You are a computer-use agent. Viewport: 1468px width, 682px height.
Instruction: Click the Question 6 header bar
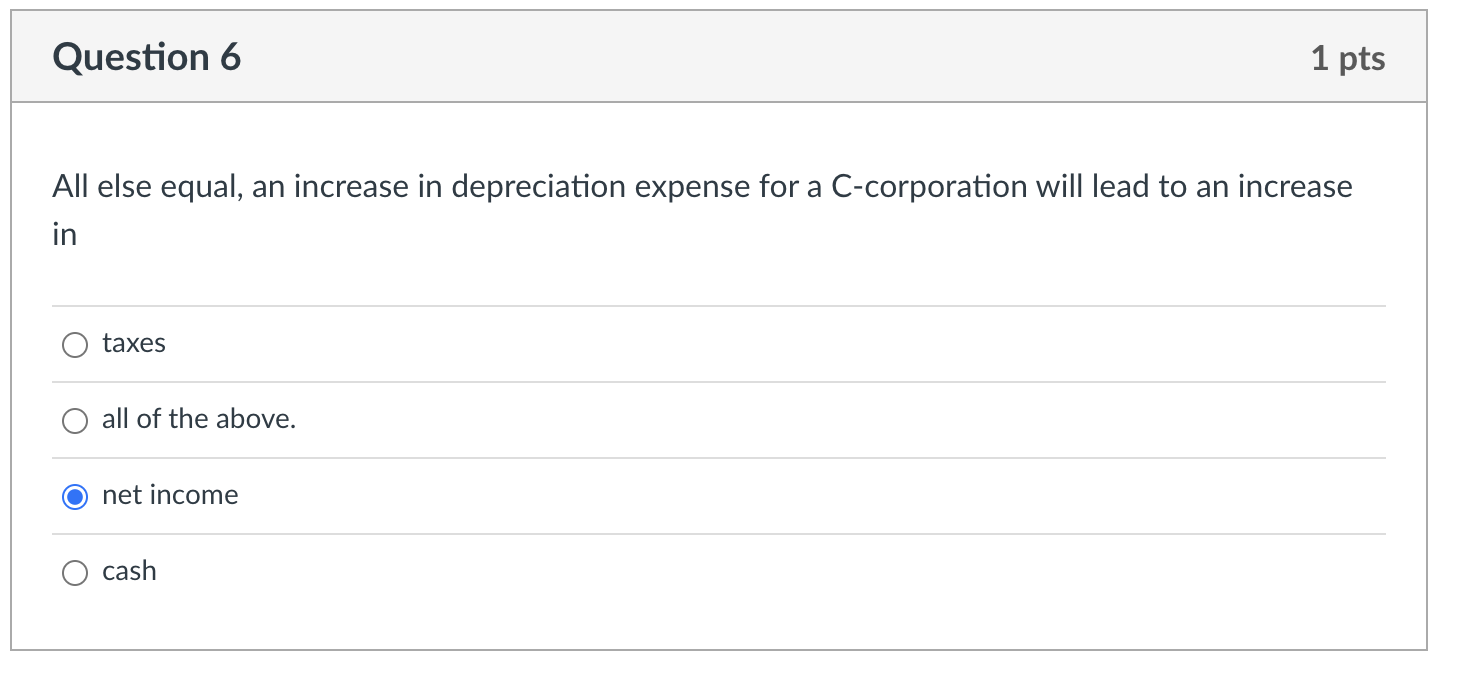(x=718, y=57)
